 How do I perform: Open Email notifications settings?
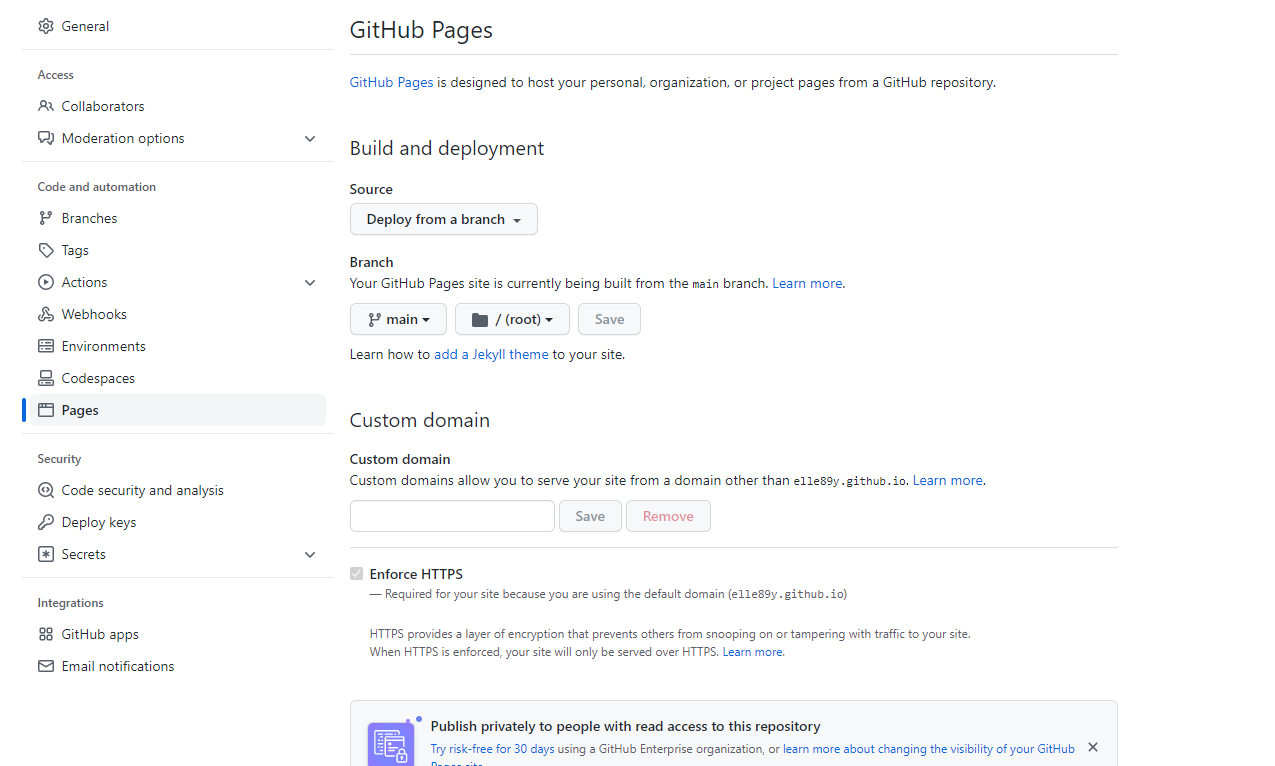click(x=178, y=666)
